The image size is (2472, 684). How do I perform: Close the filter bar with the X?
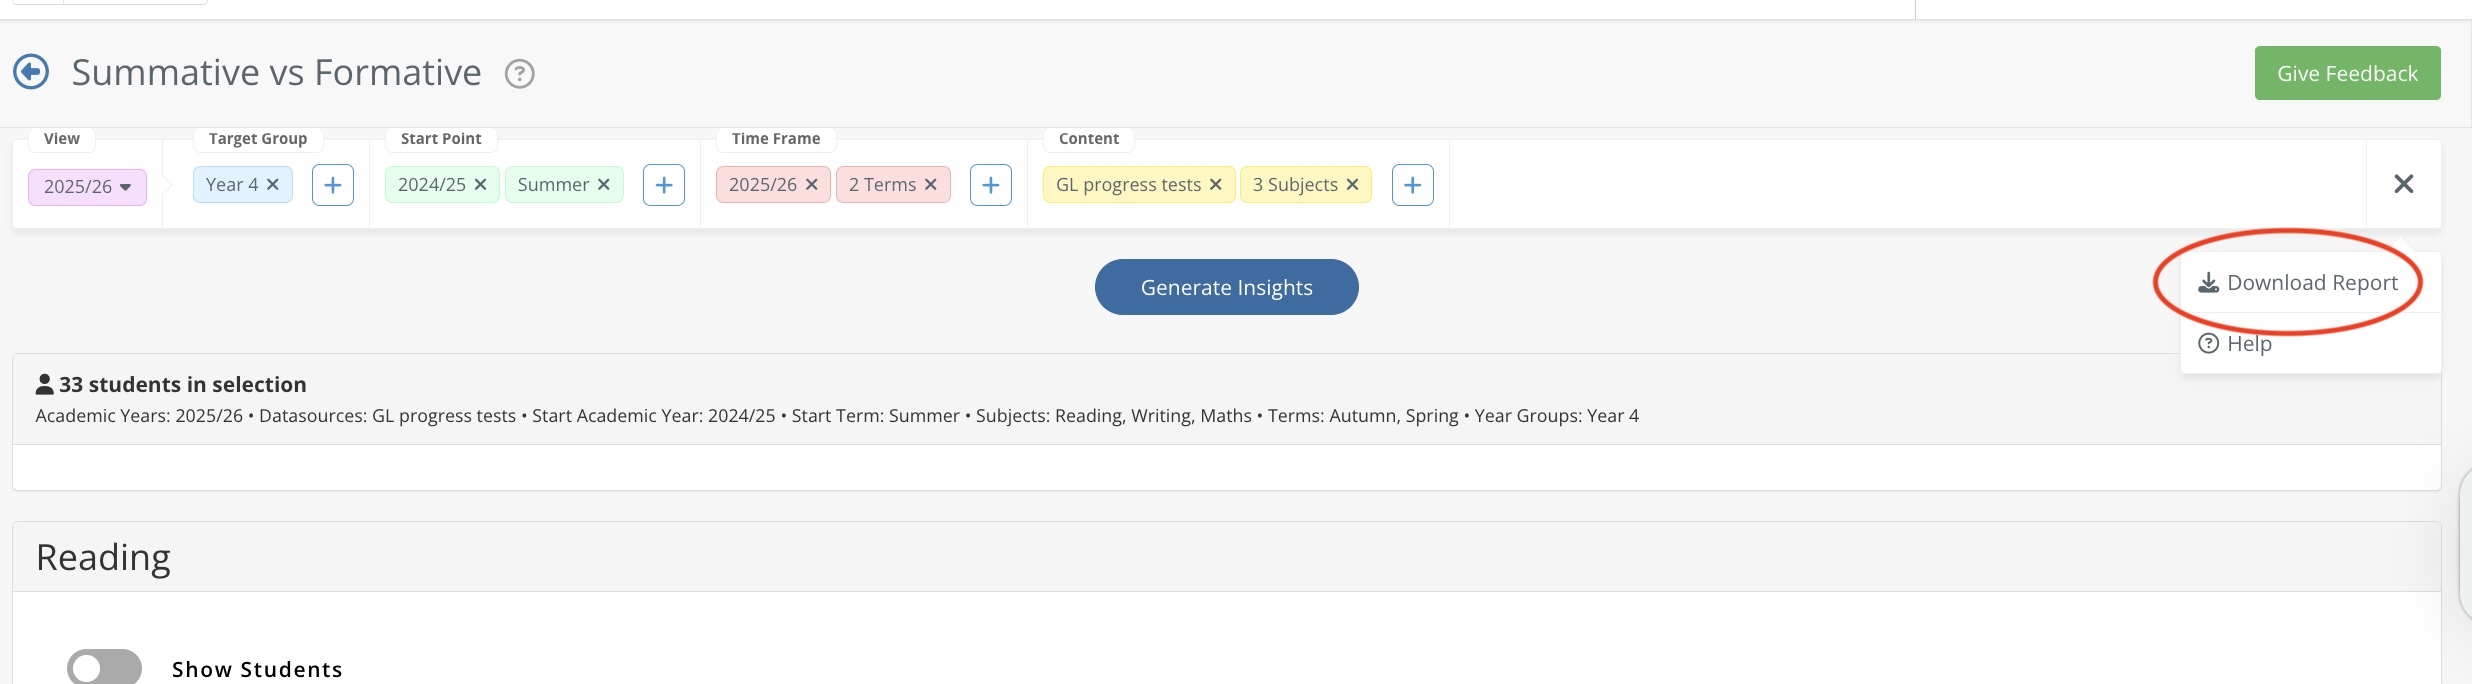2404,184
